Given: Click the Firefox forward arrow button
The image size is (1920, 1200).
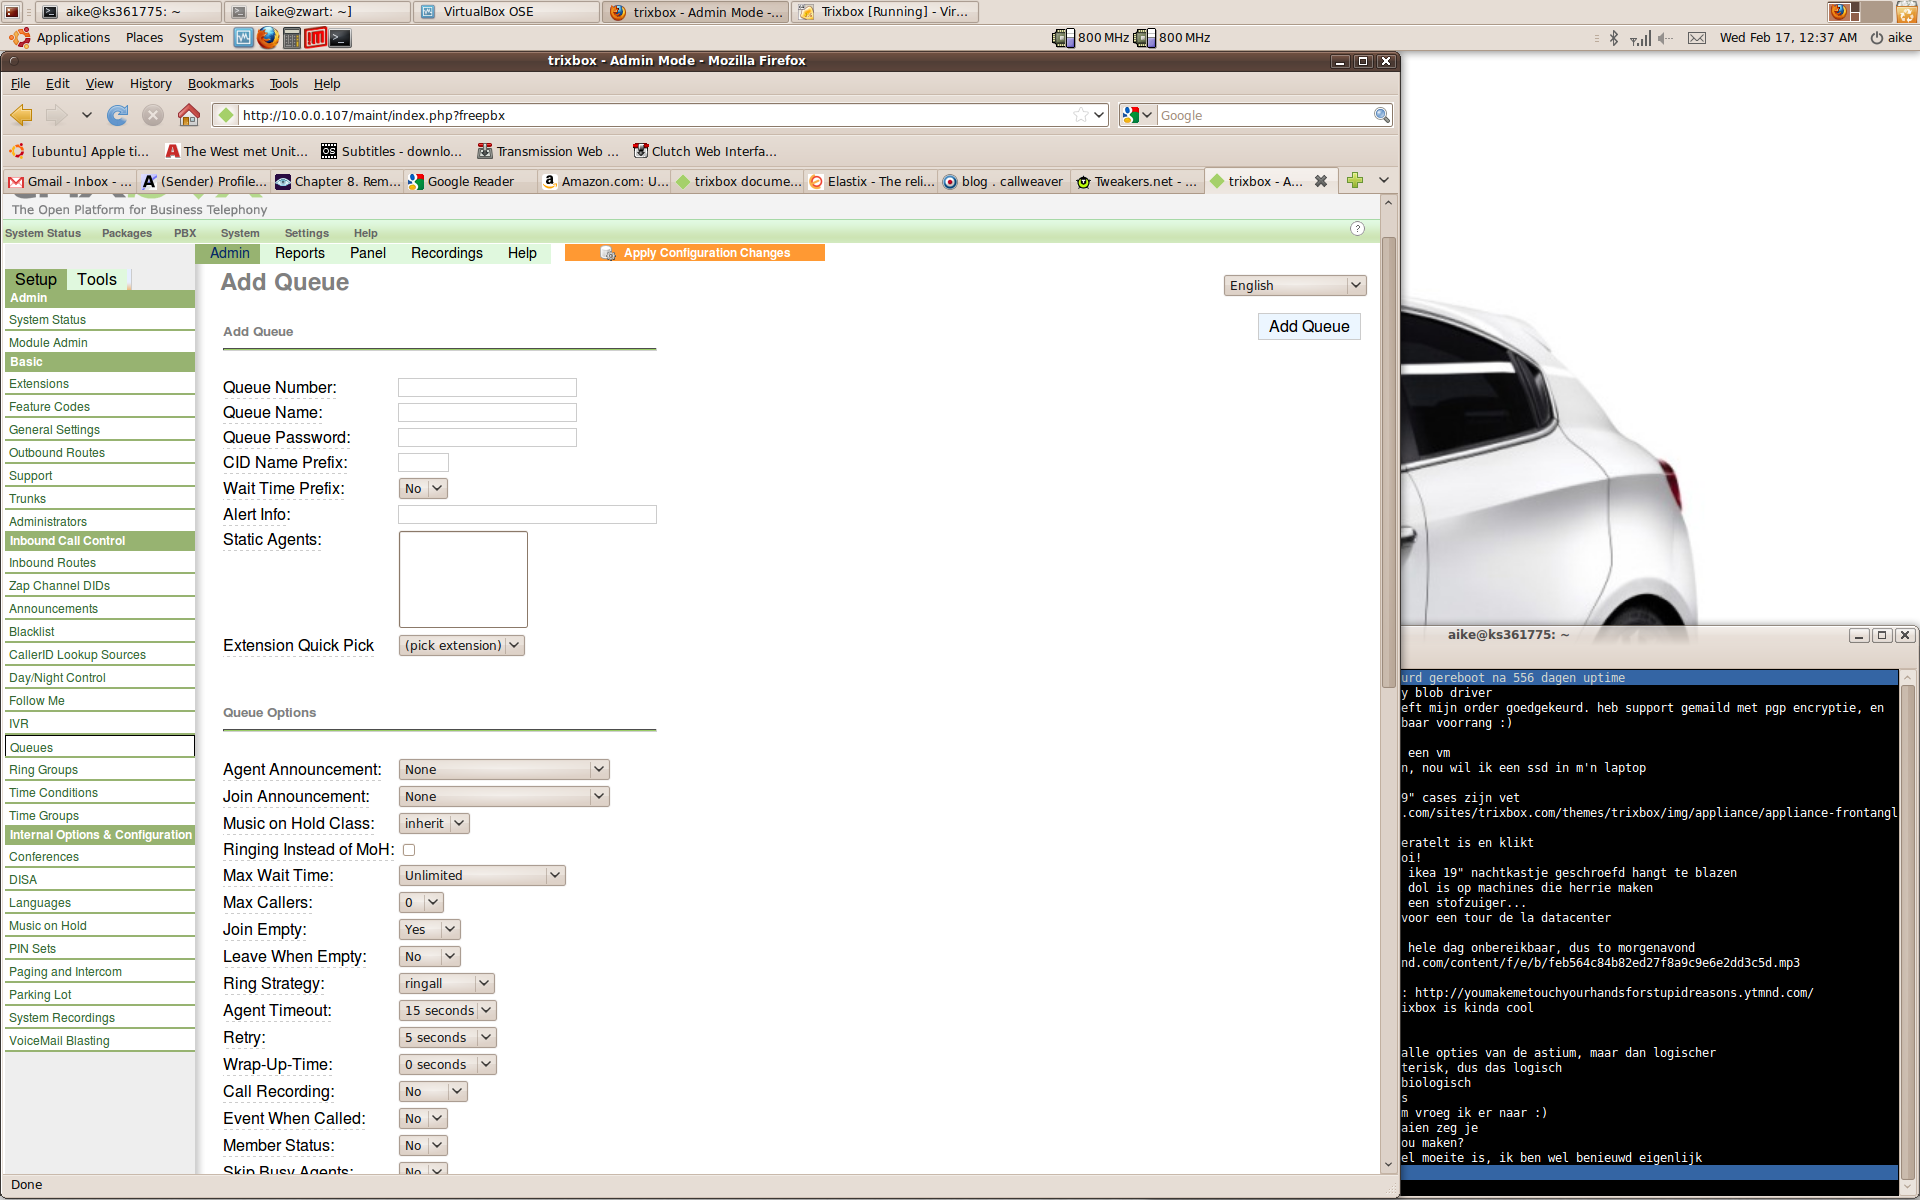Looking at the screenshot, I should pyautogui.click(x=57, y=115).
